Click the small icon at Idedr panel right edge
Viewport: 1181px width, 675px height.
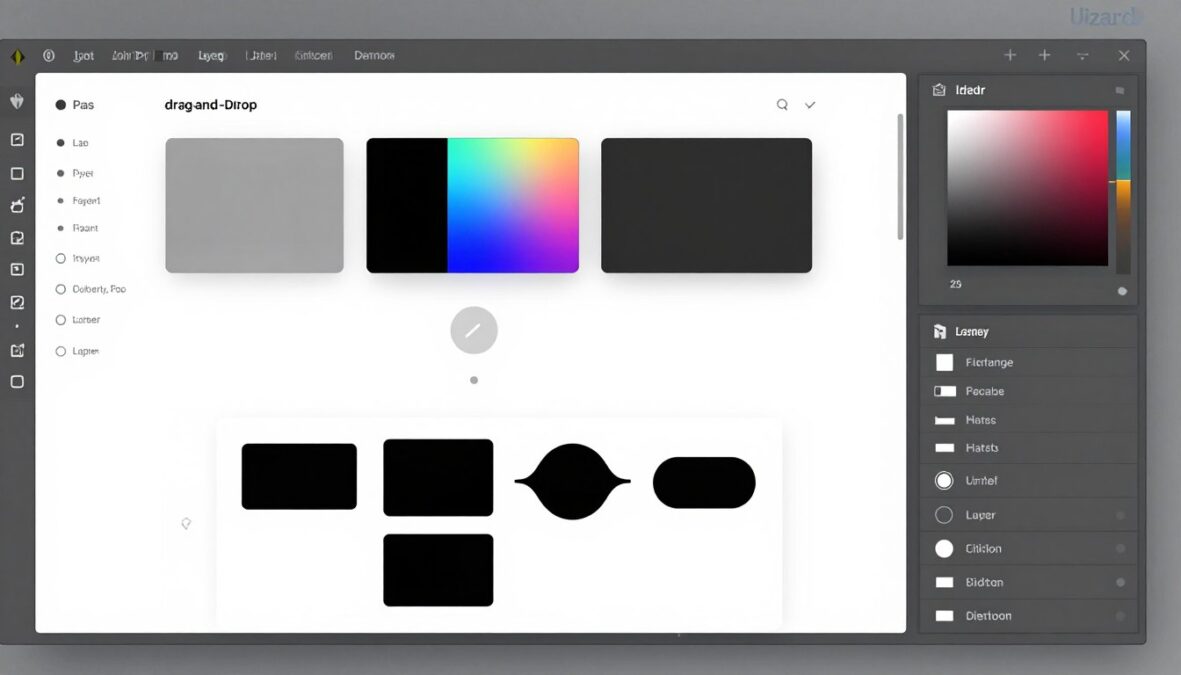pos(1120,90)
